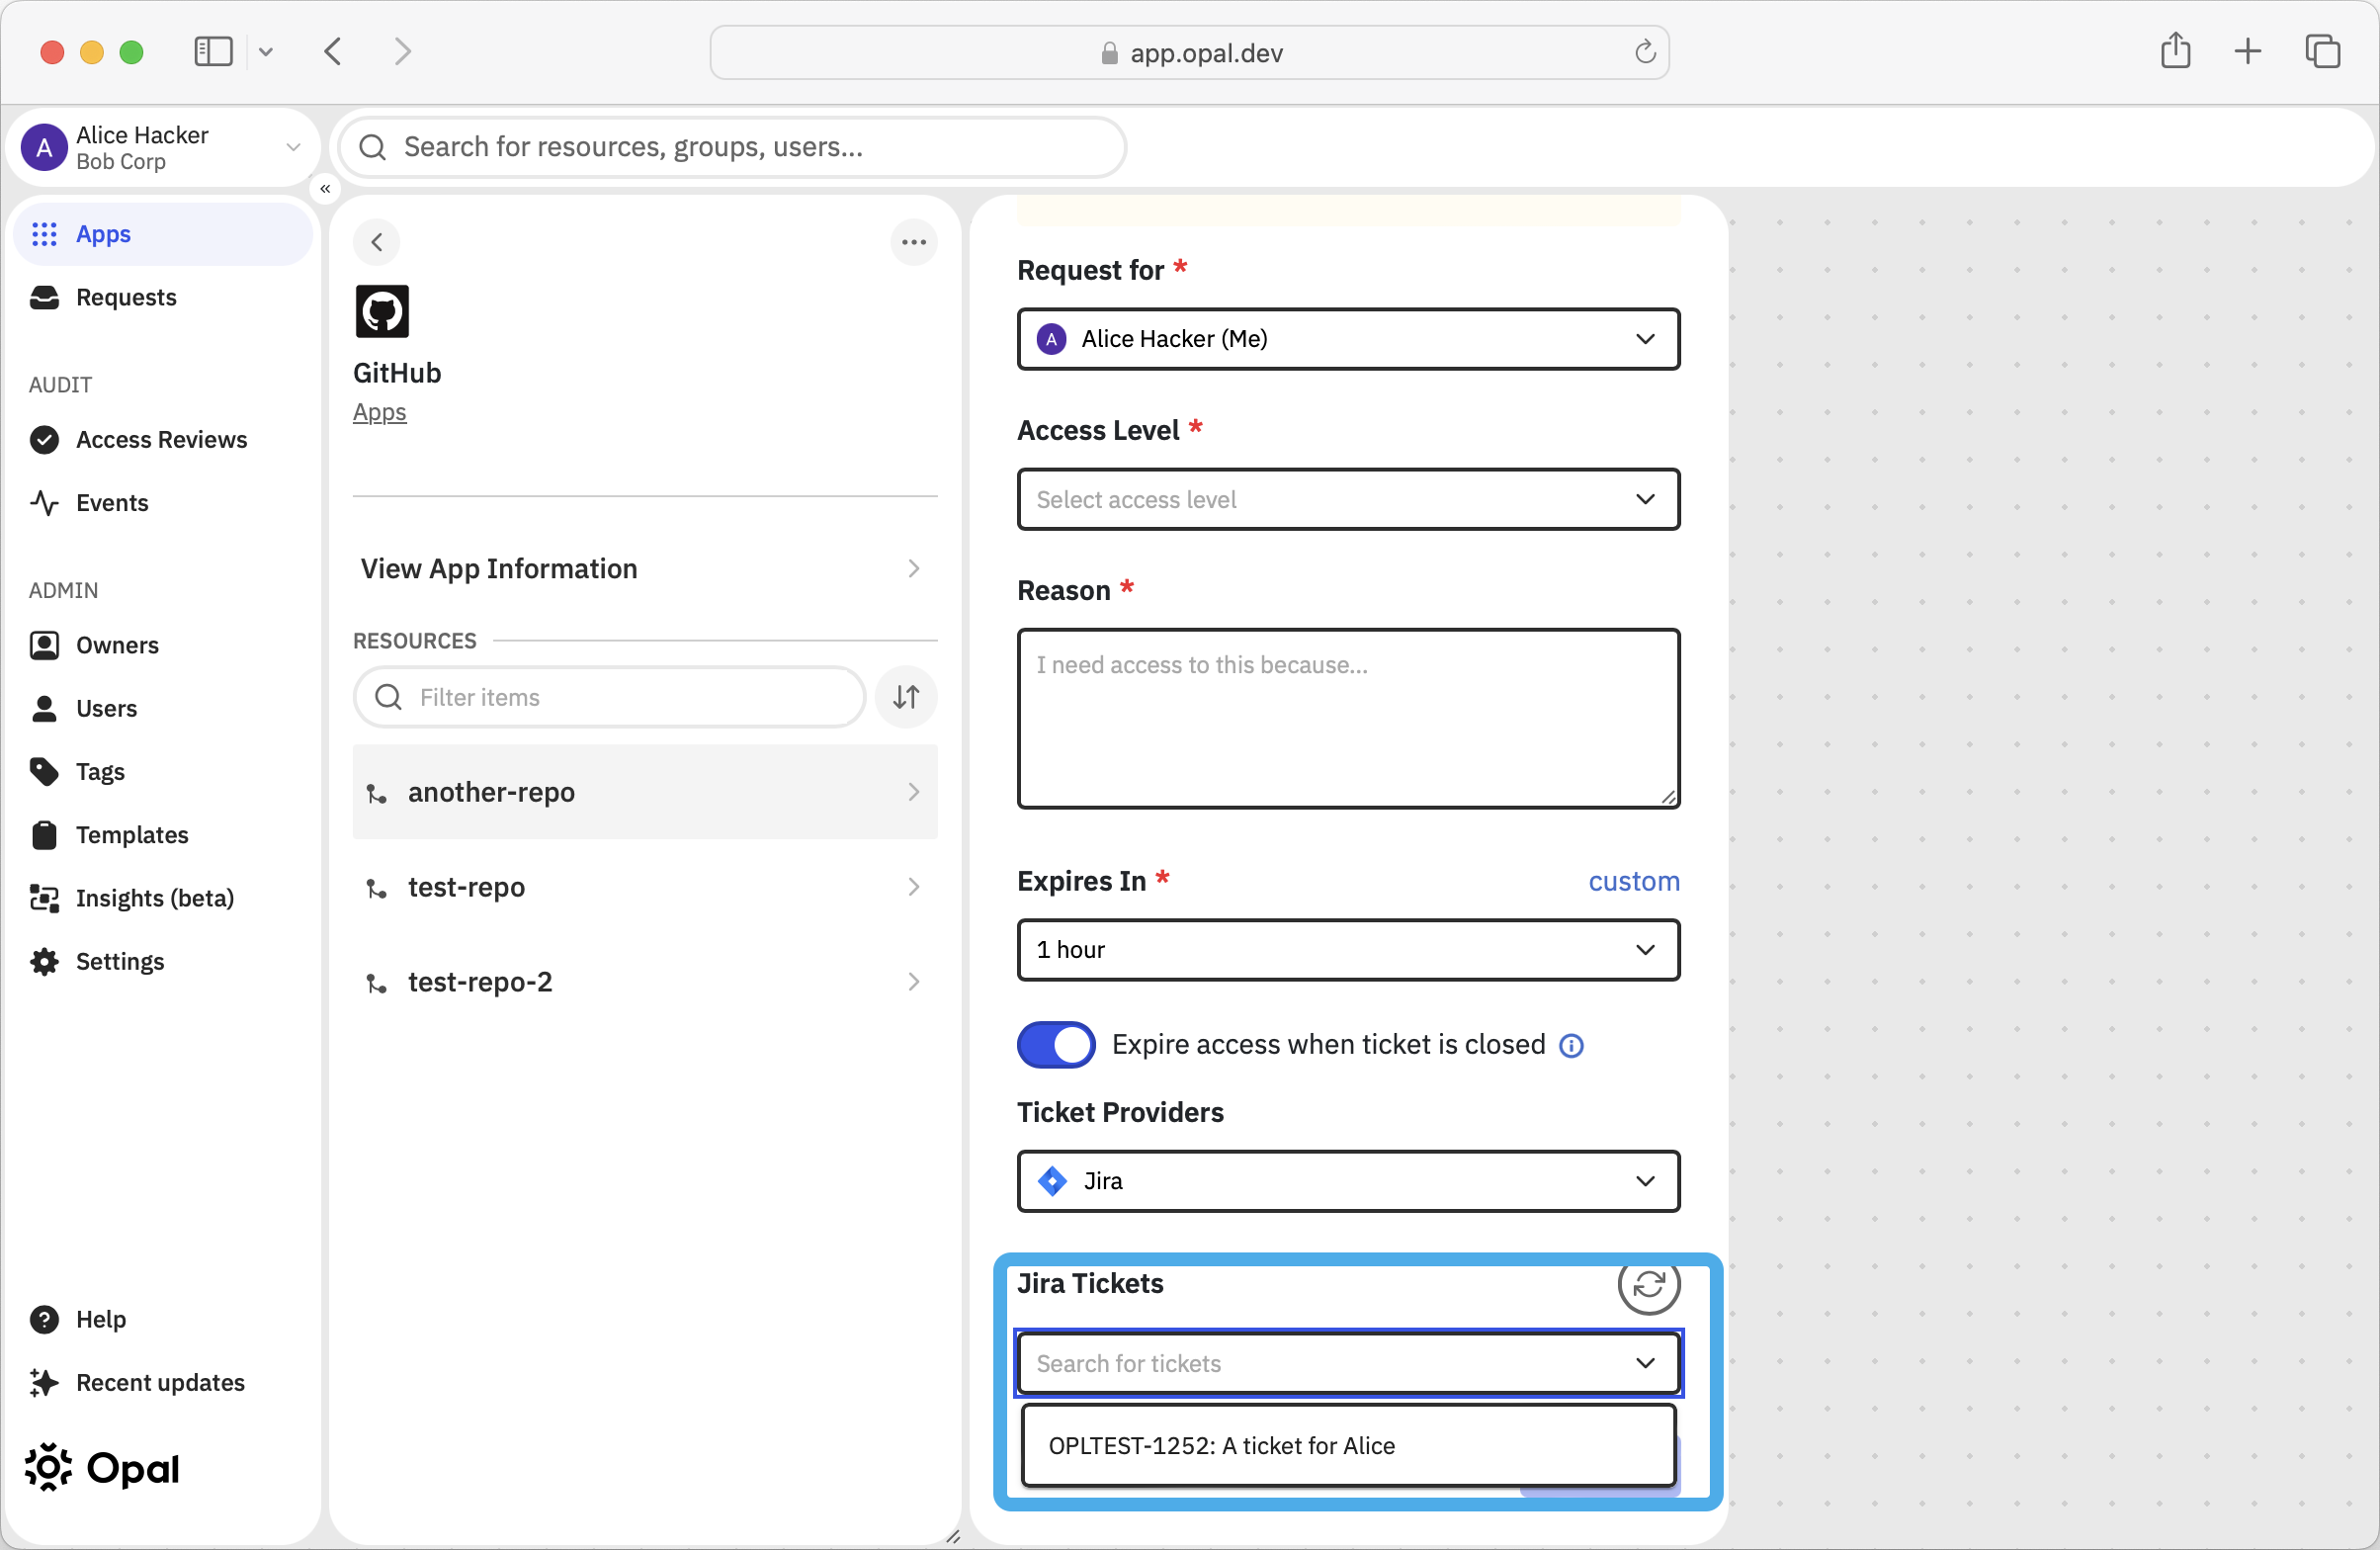Click the global search field
The width and height of the screenshot is (2380, 1550).
(x=733, y=147)
